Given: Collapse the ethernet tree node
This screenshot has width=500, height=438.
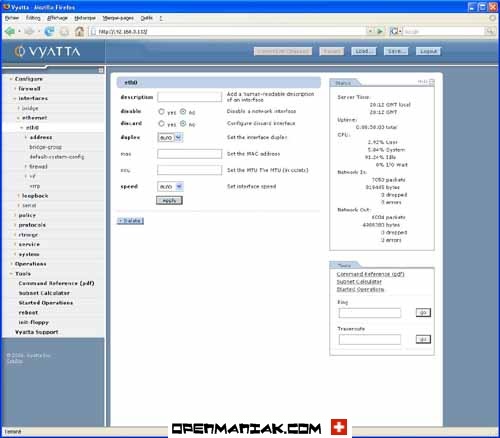Looking at the screenshot, I should [18, 118].
